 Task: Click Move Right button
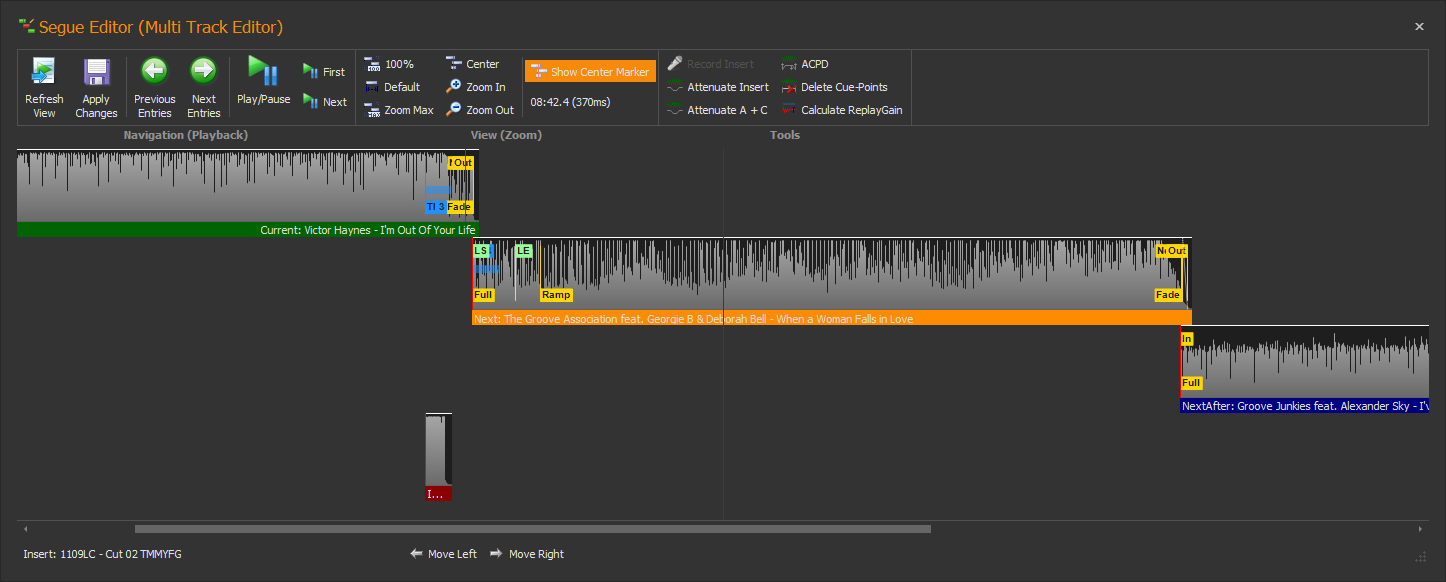(527, 554)
